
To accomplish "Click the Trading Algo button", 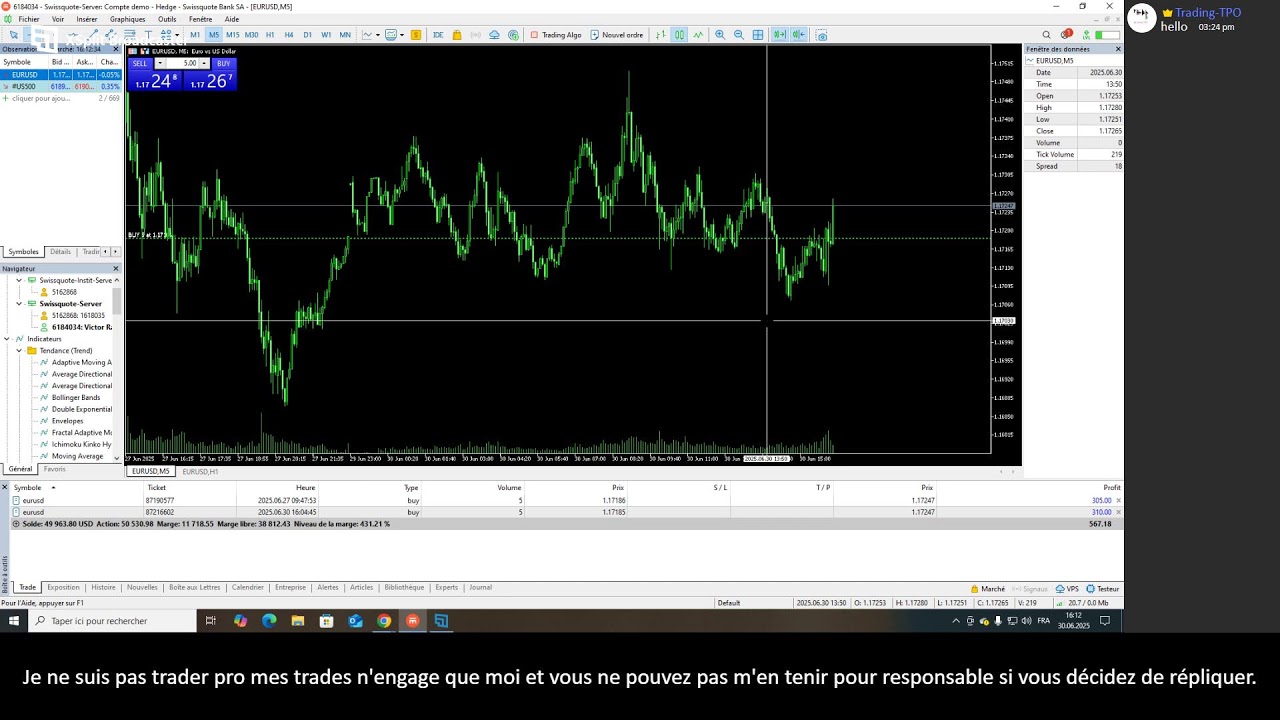I will pyautogui.click(x=555, y=35).
